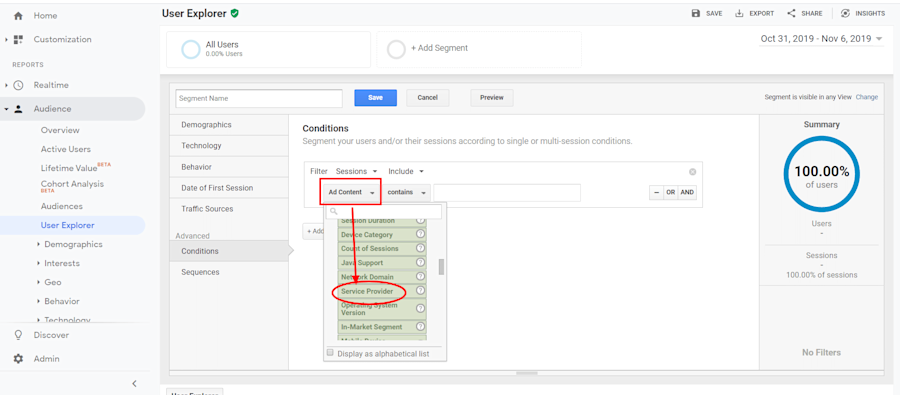Click the Change visibility link
This screenshot has width=900, height=395.
coord(867,97)
